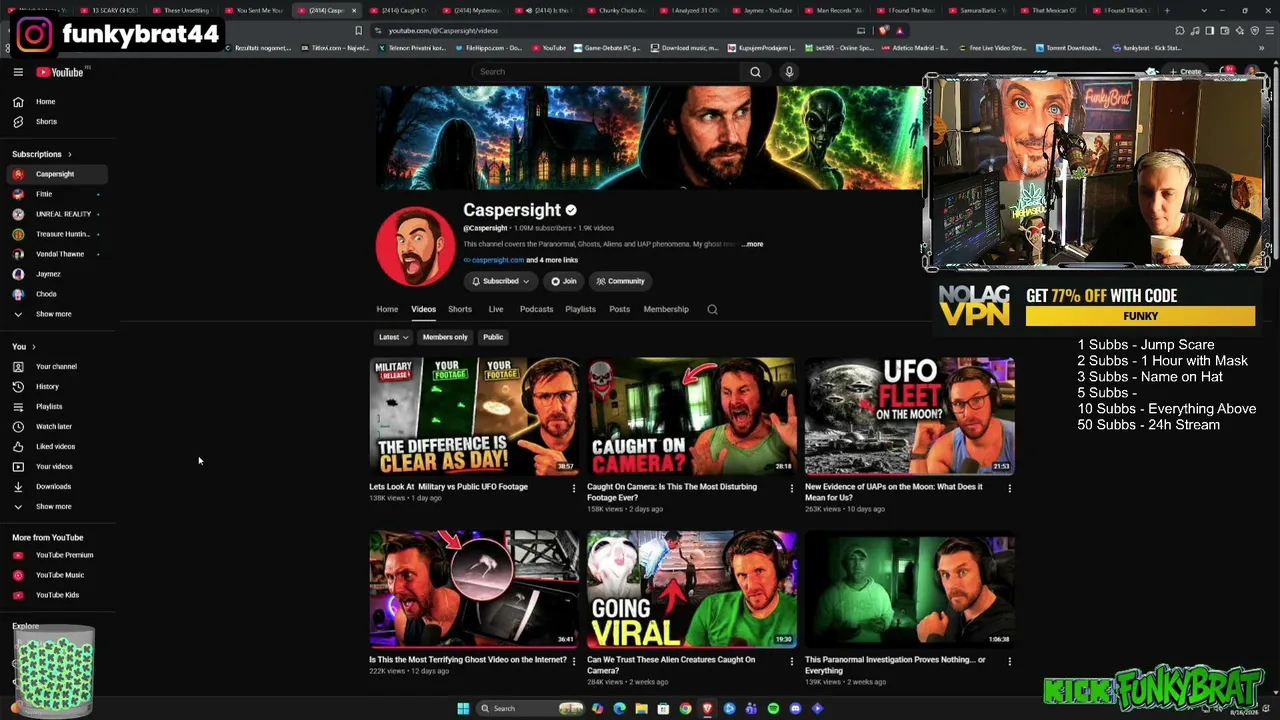Bookmark this page with the address bar icon
Screen dimensions: 1280x720
(x=358, y=31)
